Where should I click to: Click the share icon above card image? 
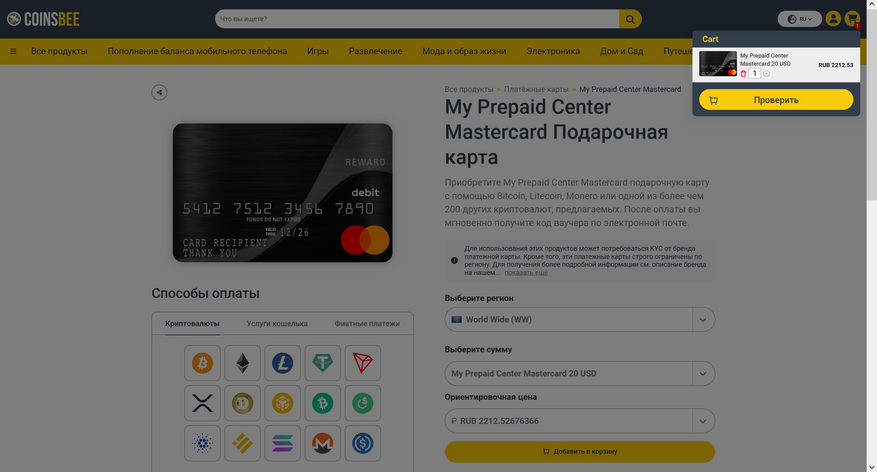tap(159, 92)
